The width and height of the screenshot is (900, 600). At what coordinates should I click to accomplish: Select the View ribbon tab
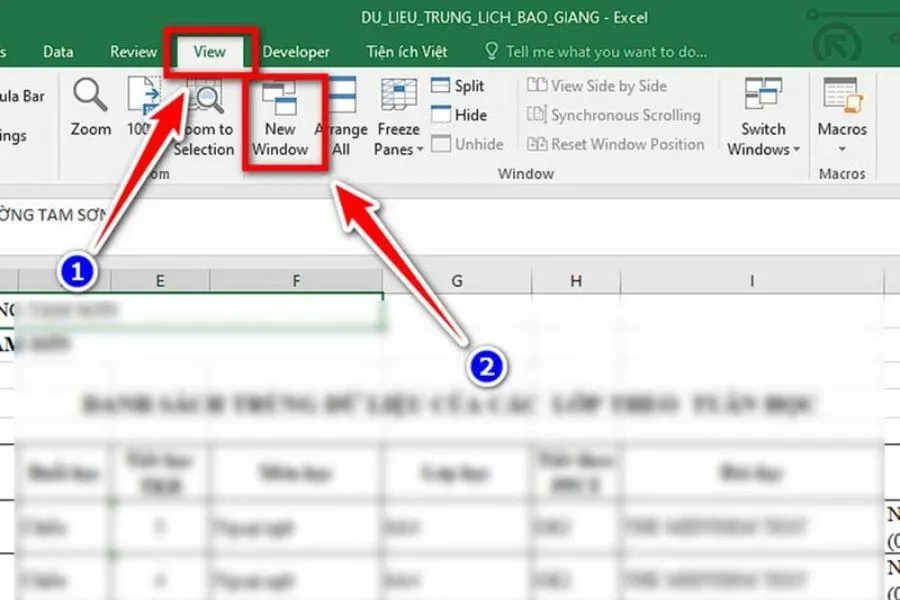(210, 52)
